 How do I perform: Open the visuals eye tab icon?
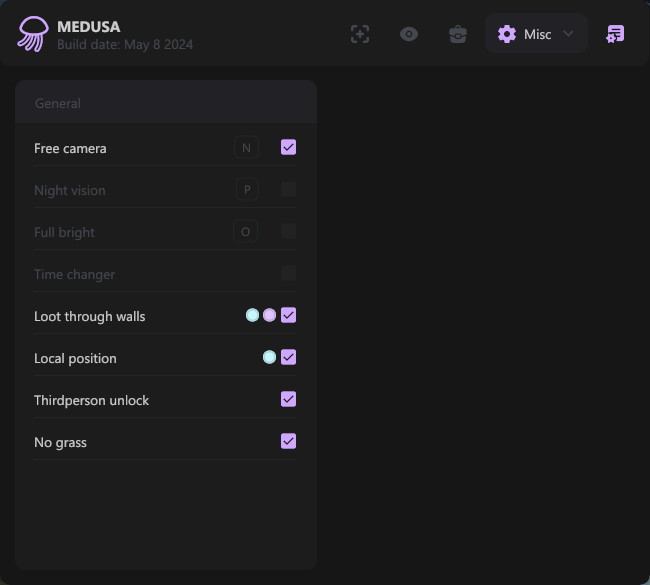(409, 34)
